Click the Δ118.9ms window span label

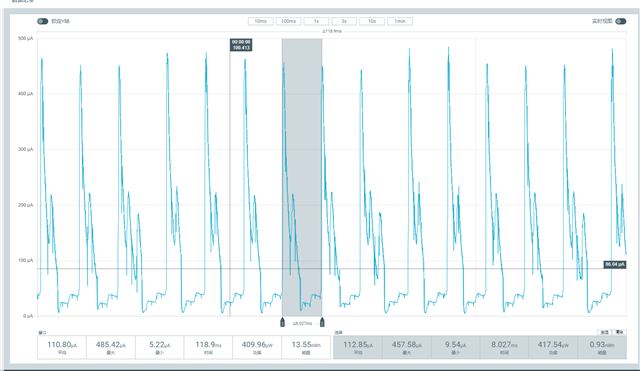(331, 31)
